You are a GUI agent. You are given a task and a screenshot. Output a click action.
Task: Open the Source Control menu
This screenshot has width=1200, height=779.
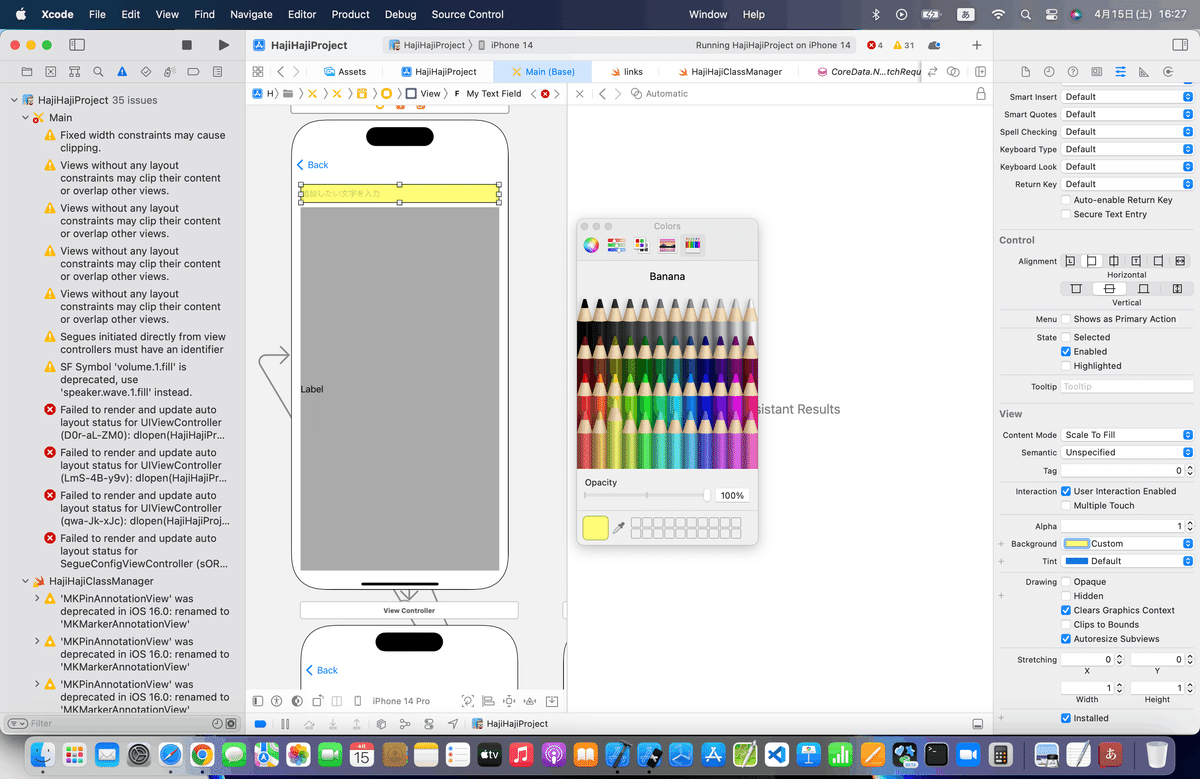pyautogui.click(x=468, y=14)
